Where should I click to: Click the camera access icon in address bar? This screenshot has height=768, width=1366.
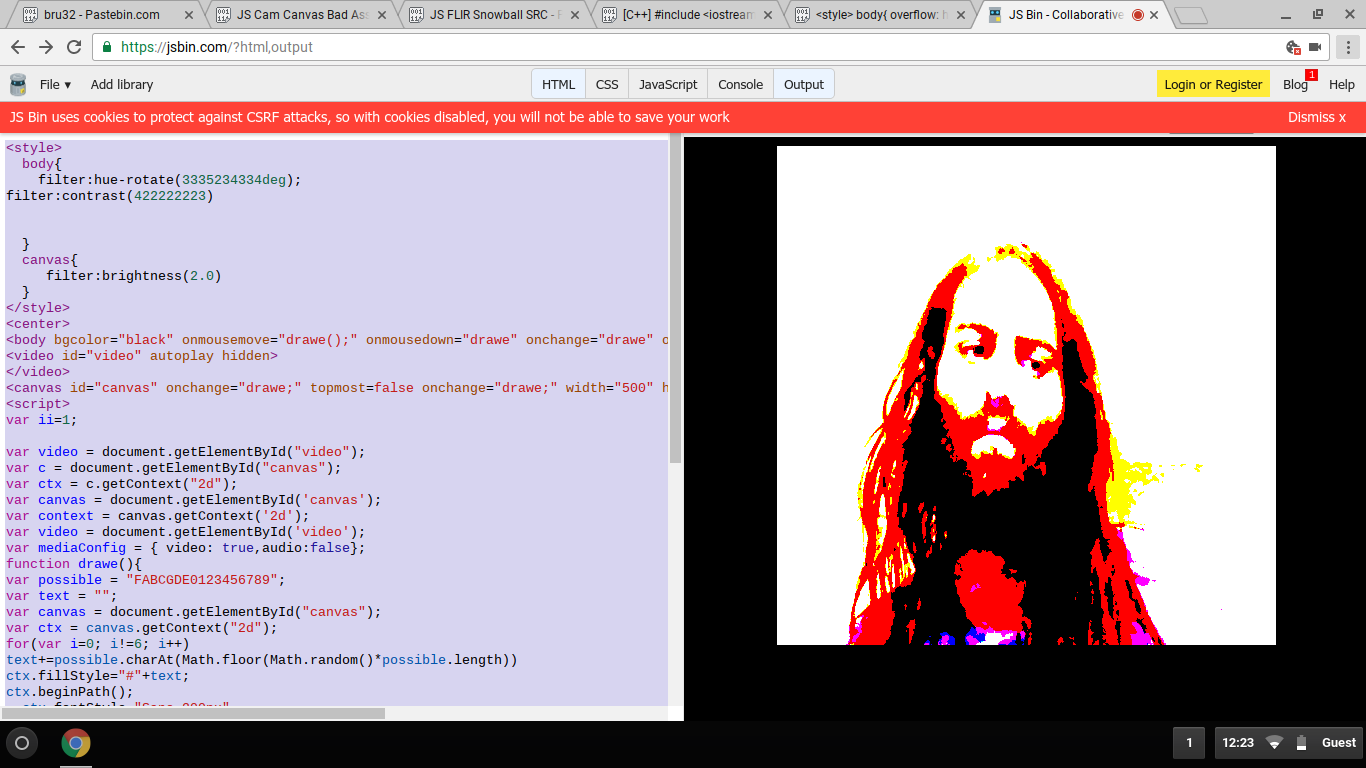pos(1315,47)
